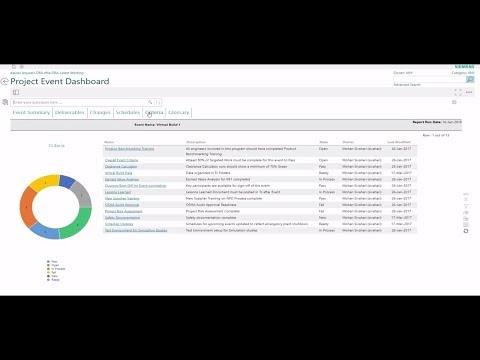The width and height of the screenshot is (480, 360).
Task: Open the Event Summary tab
Action: click(31, 112)
